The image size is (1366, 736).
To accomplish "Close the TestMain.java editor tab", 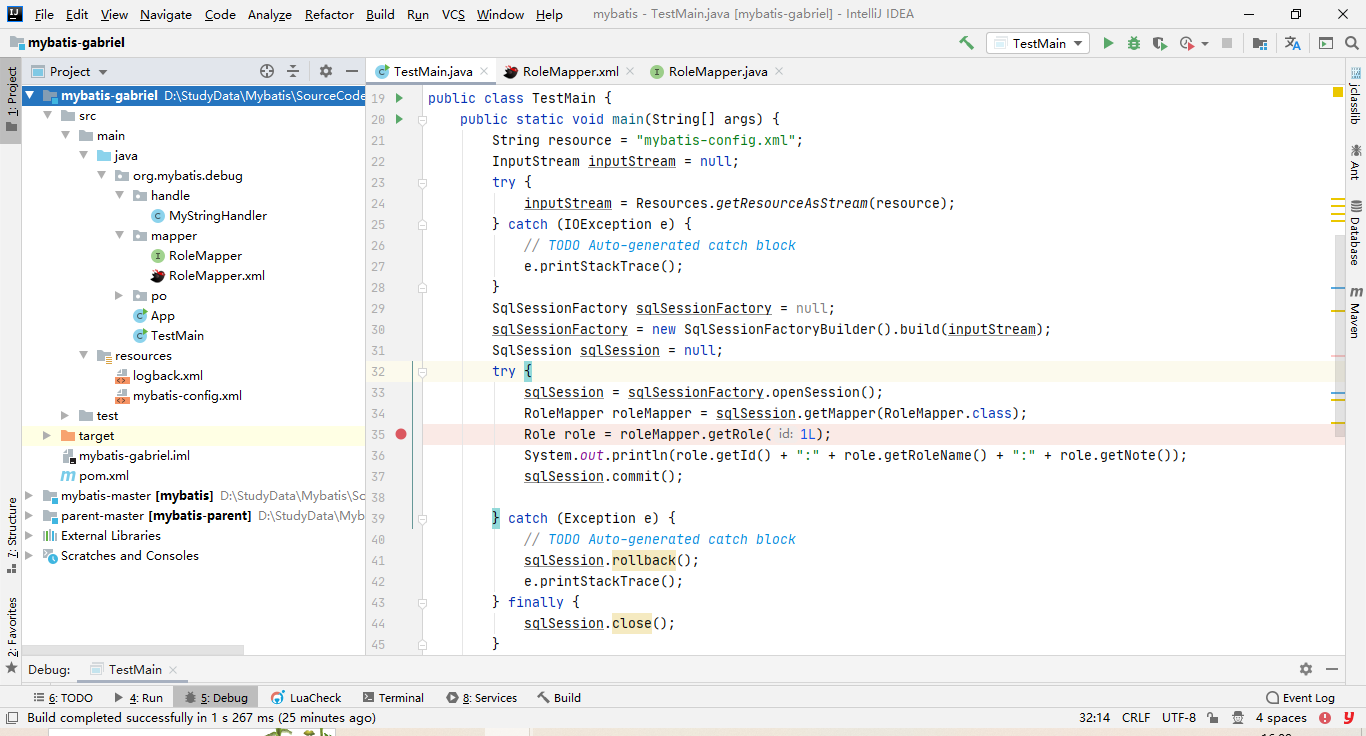I will pos(485,71).
